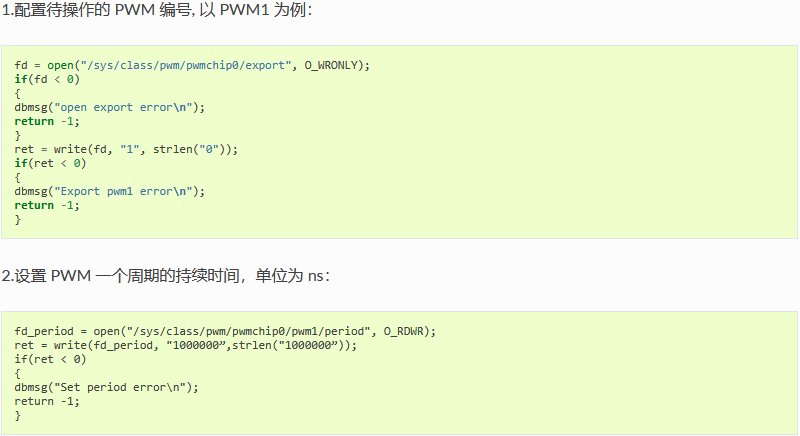Click the O_RDWR flag text
Image resolution: width=800 pixels, height=436 pixels.
pyautogui.click(x=404, y=331)
